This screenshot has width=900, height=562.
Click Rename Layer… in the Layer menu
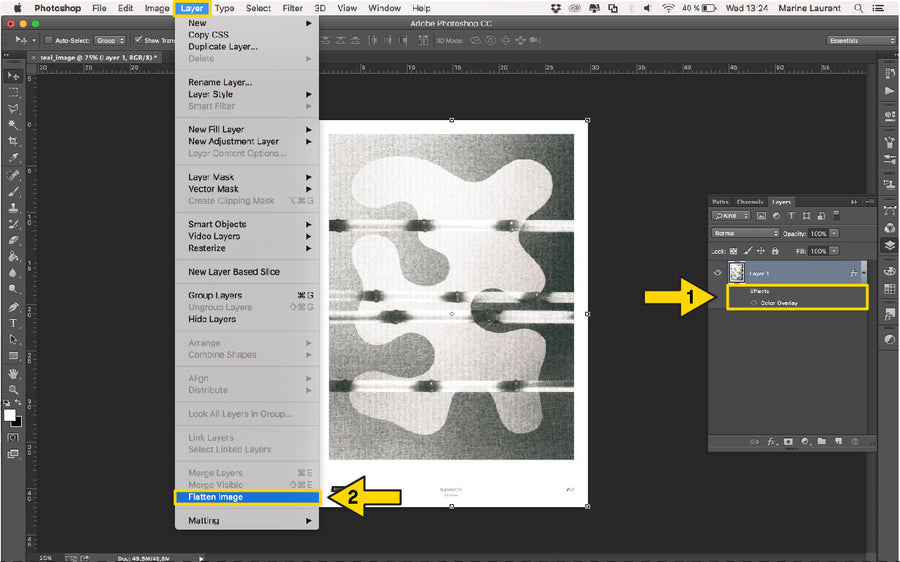tap(220, 82)
